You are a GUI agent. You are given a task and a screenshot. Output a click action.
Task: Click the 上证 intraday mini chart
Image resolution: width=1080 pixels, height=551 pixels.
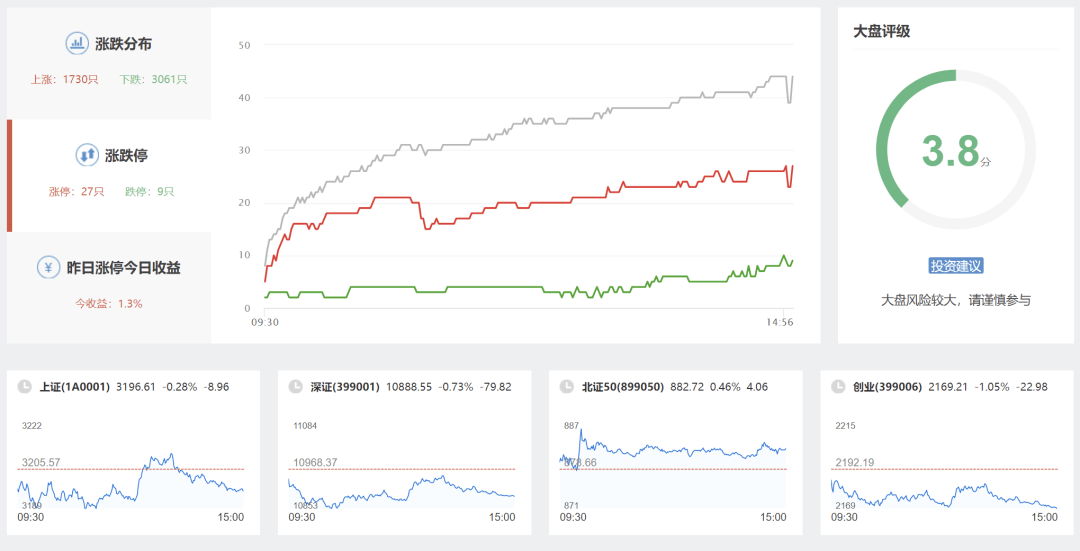click(131, 470)
